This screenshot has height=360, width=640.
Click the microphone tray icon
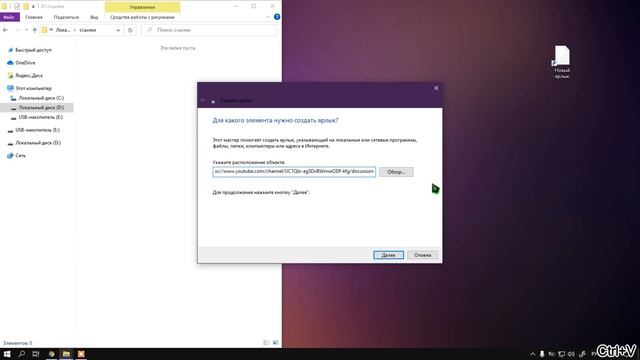[x=542, y=354]
